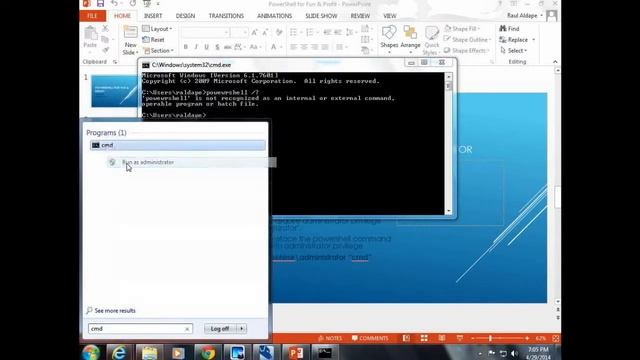Click the Increase Font Size icon
This screenshot has width=640, height=360.
point(255,32)
